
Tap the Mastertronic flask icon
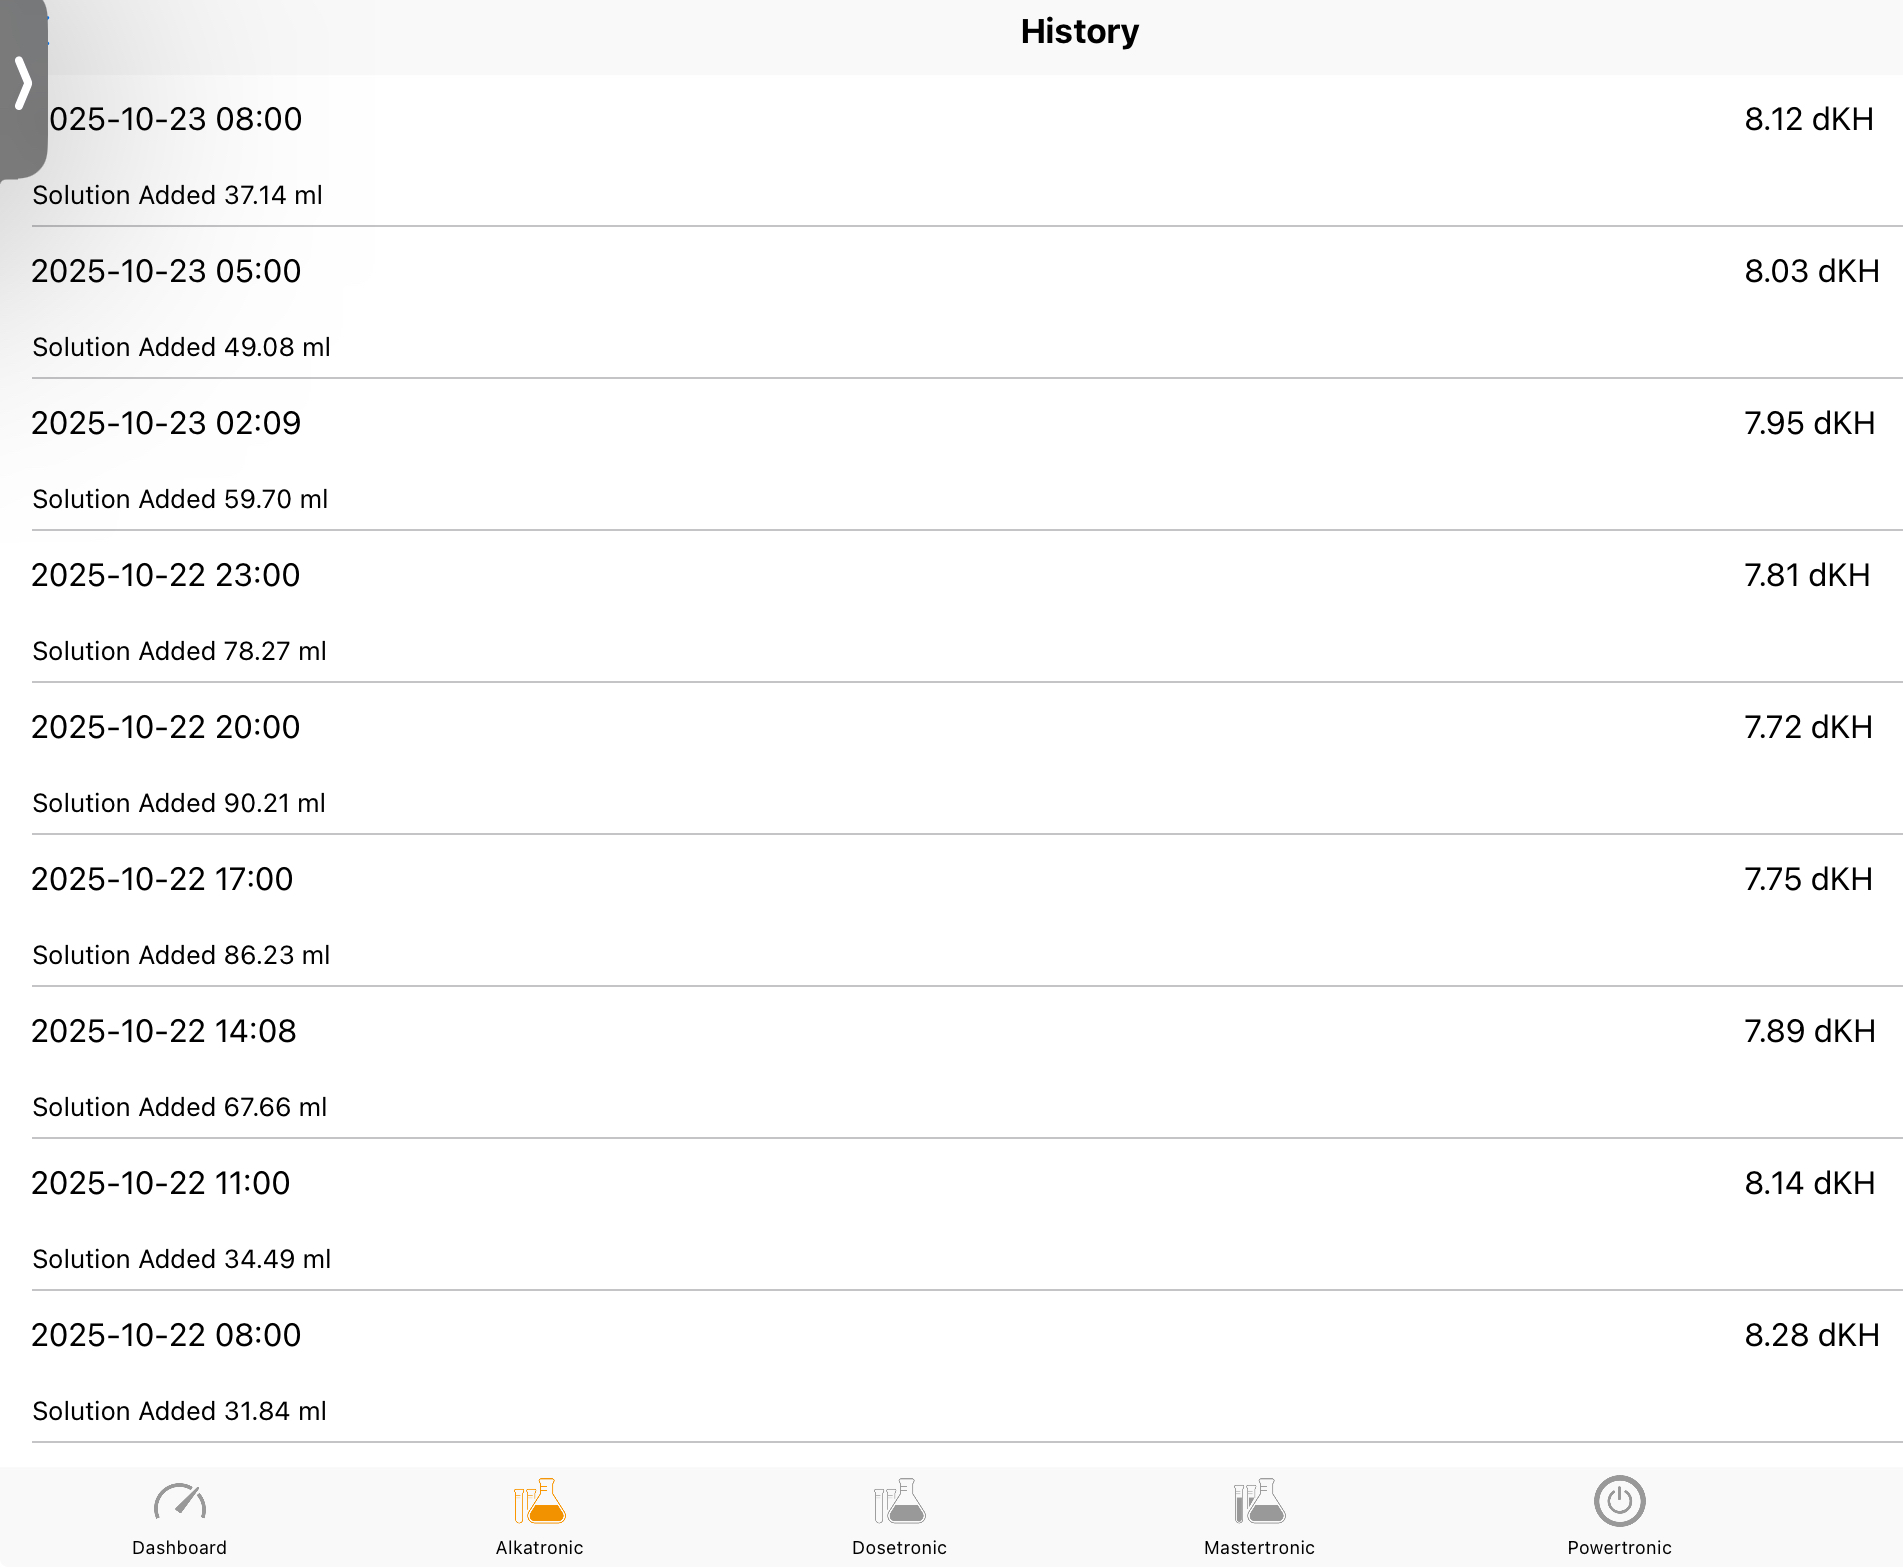click(1259, 1501)
